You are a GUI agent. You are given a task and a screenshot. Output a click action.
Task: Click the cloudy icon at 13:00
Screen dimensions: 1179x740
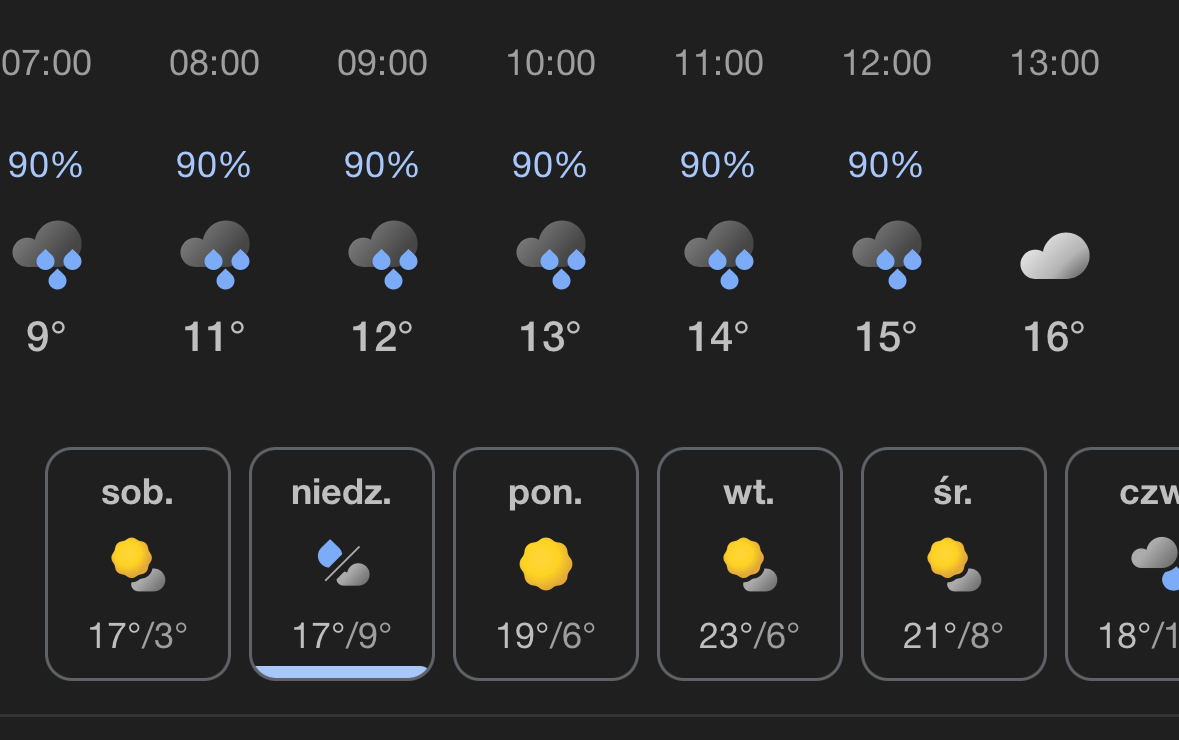coord(1055,256)
